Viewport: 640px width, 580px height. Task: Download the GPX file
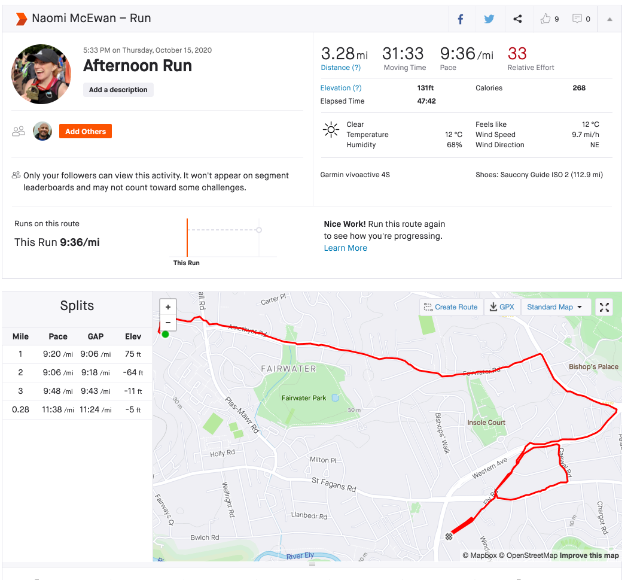tap(502, 307)
